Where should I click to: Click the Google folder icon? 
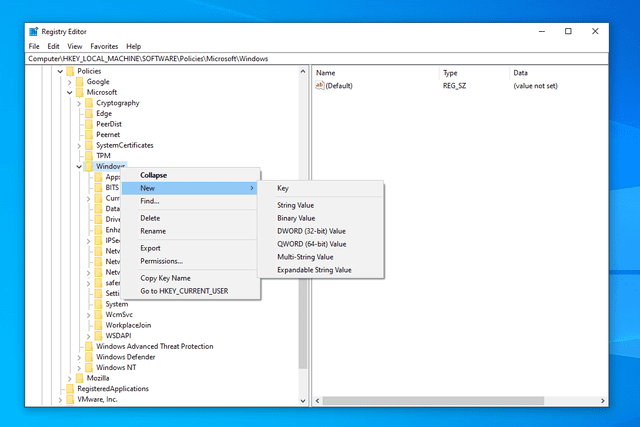coord(80,82)
